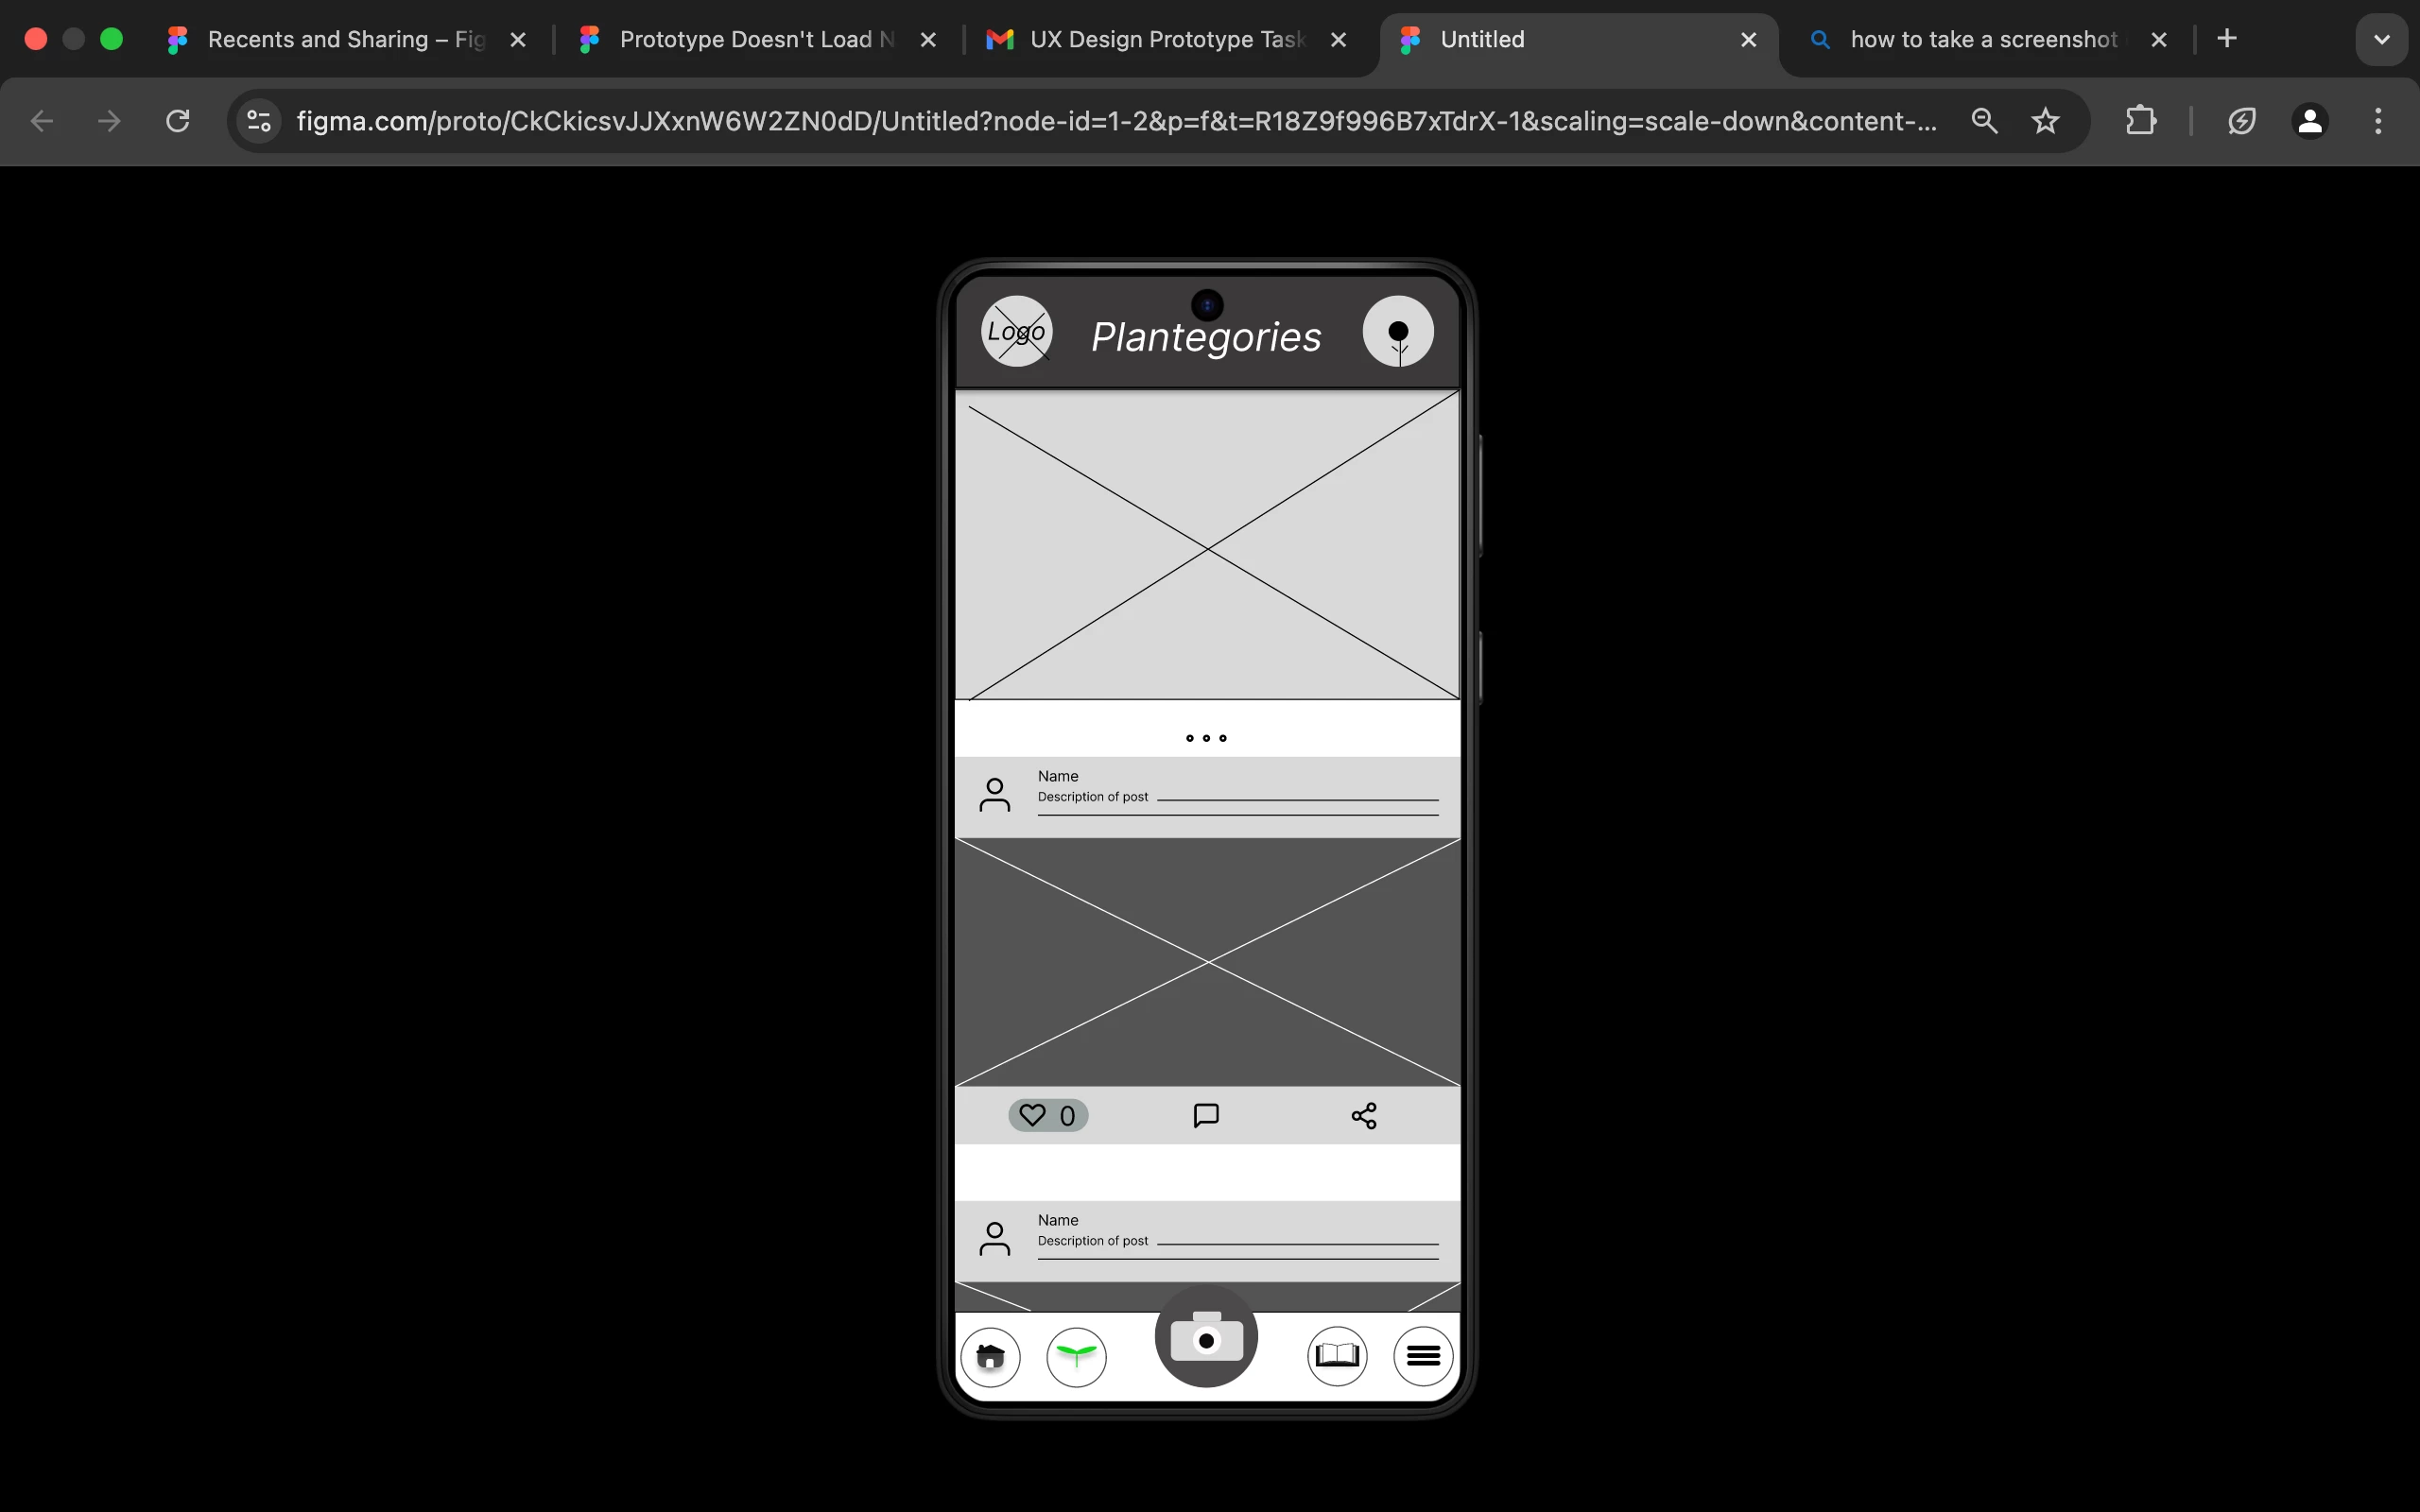Toggle the heart like button
The width and height of the screenshot is (2420, 1512).
pos(1047,1115)
